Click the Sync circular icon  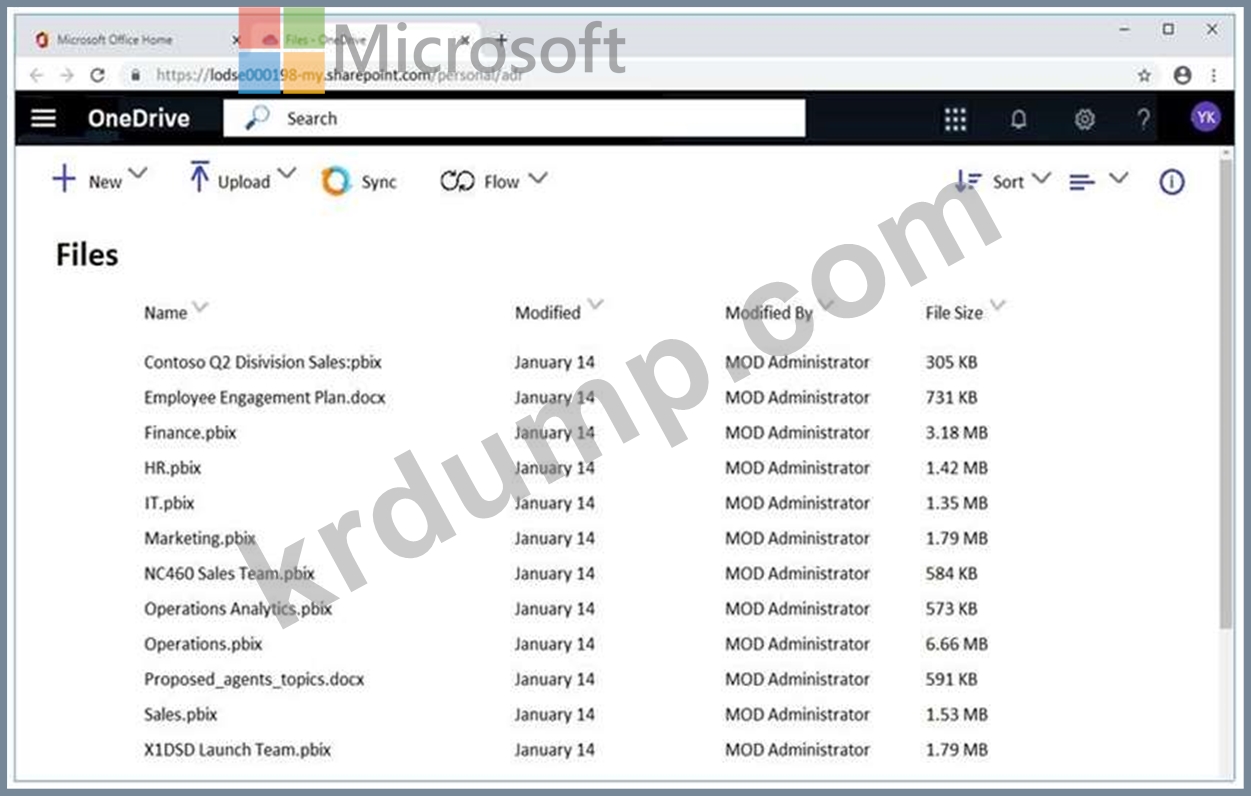tap(336, 181)
